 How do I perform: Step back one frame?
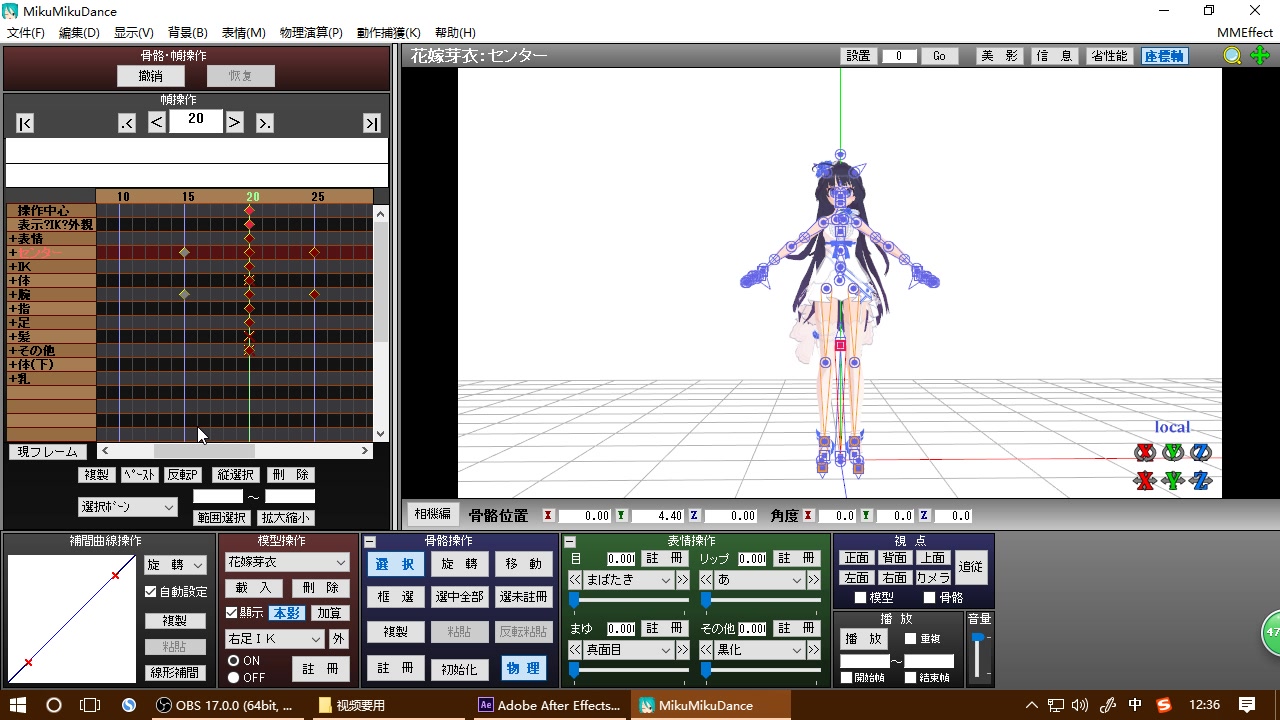point(157,122)
